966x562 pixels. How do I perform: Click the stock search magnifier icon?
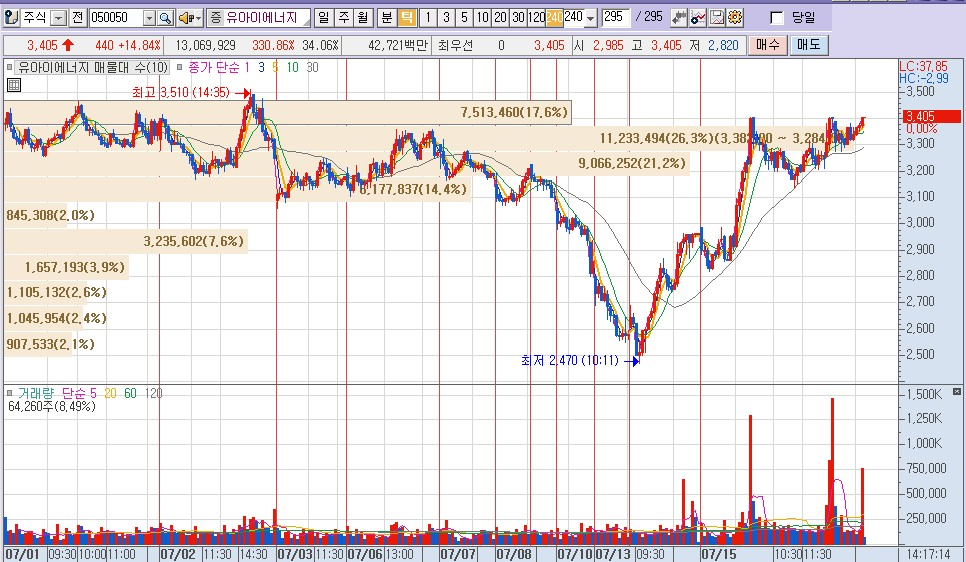click(x=165, y=18)
